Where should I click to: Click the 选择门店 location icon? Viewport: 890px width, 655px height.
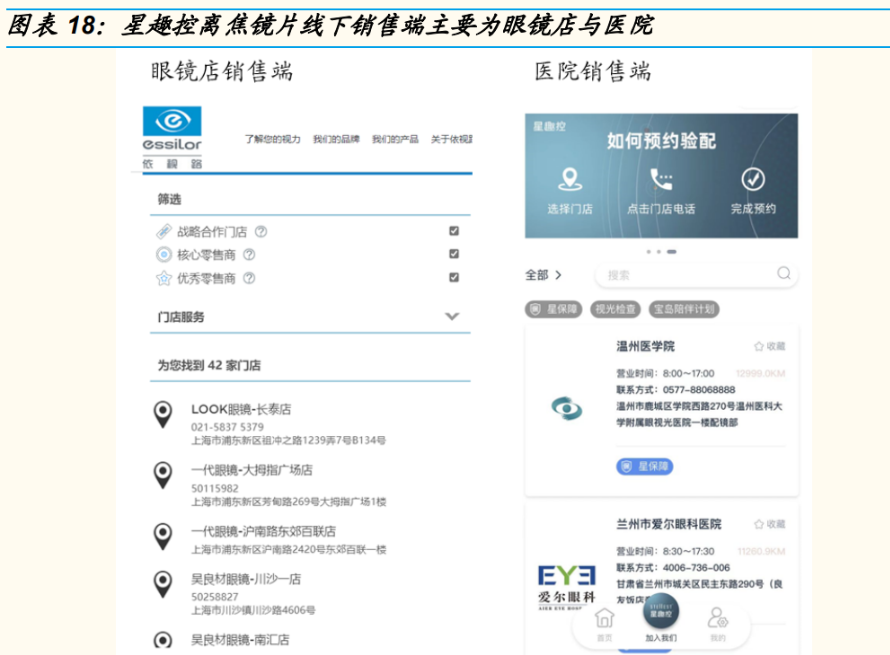click(x=569, y=179)
